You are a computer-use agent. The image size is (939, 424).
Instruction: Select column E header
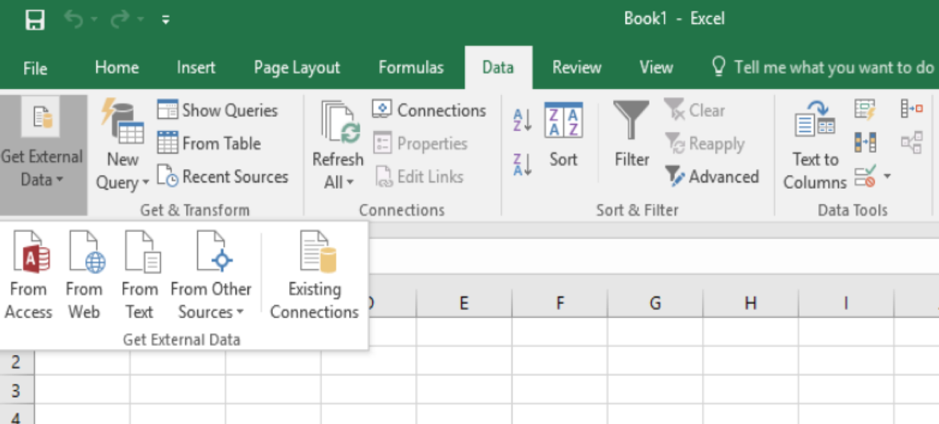pyautogui.click(x=464, y=303)
